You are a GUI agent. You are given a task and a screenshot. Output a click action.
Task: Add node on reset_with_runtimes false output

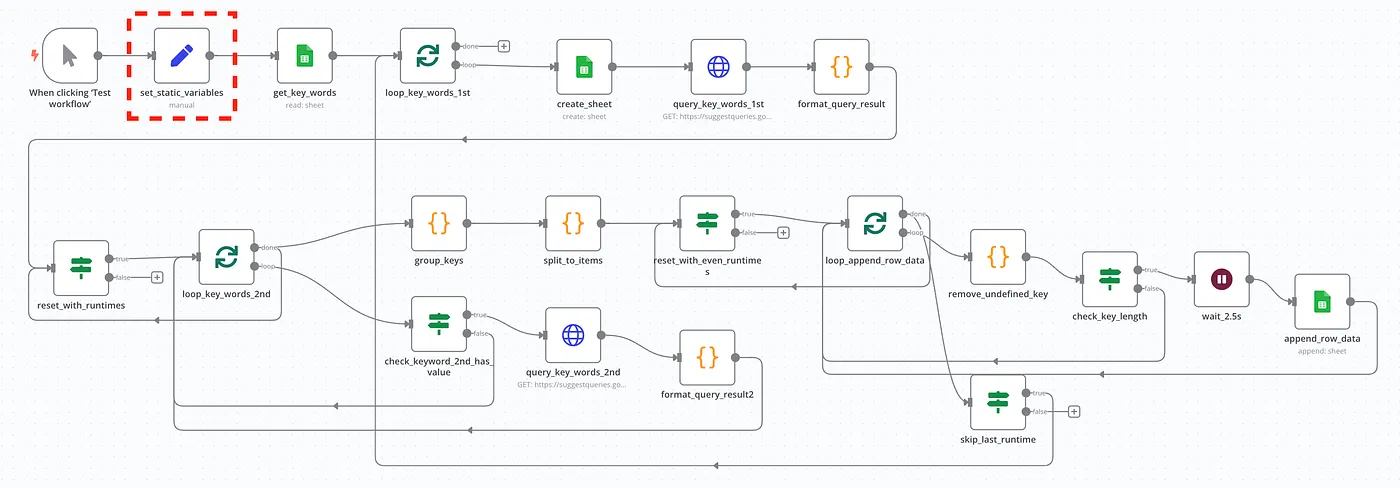point(157,277)
